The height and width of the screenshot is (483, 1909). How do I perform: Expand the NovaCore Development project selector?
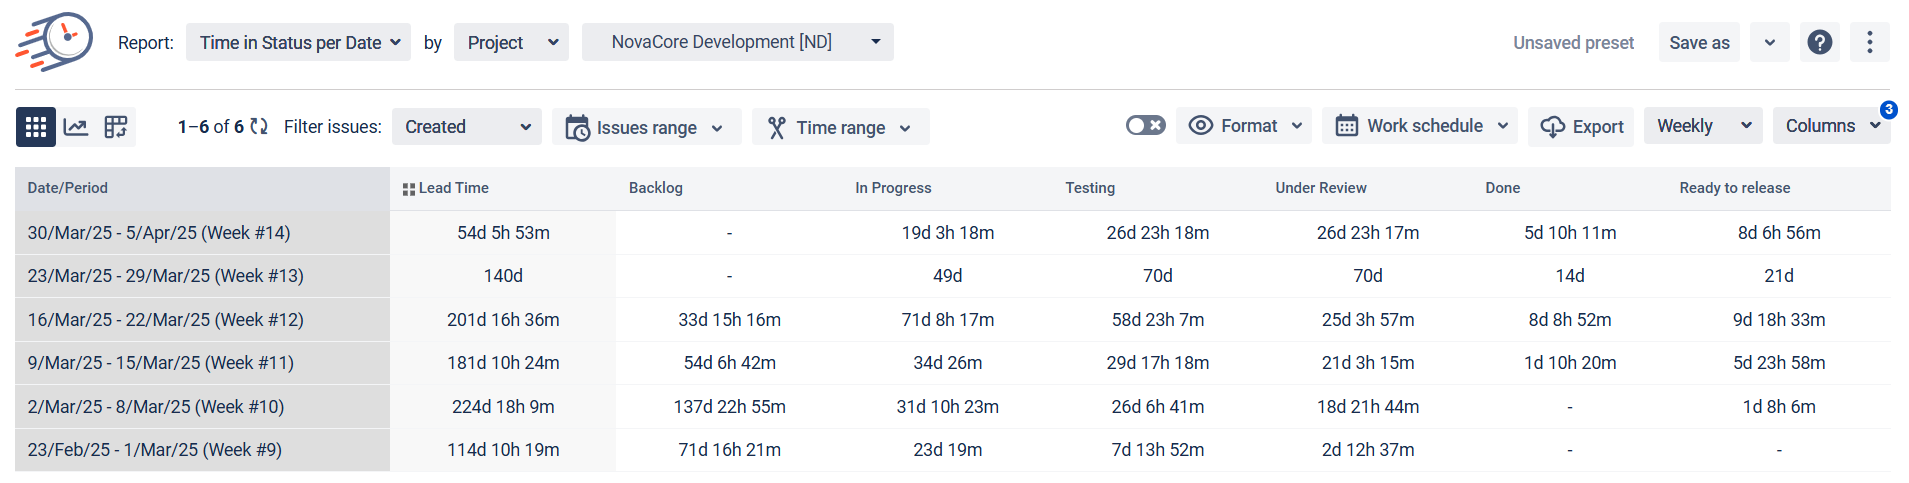click(x=737, y=42)
